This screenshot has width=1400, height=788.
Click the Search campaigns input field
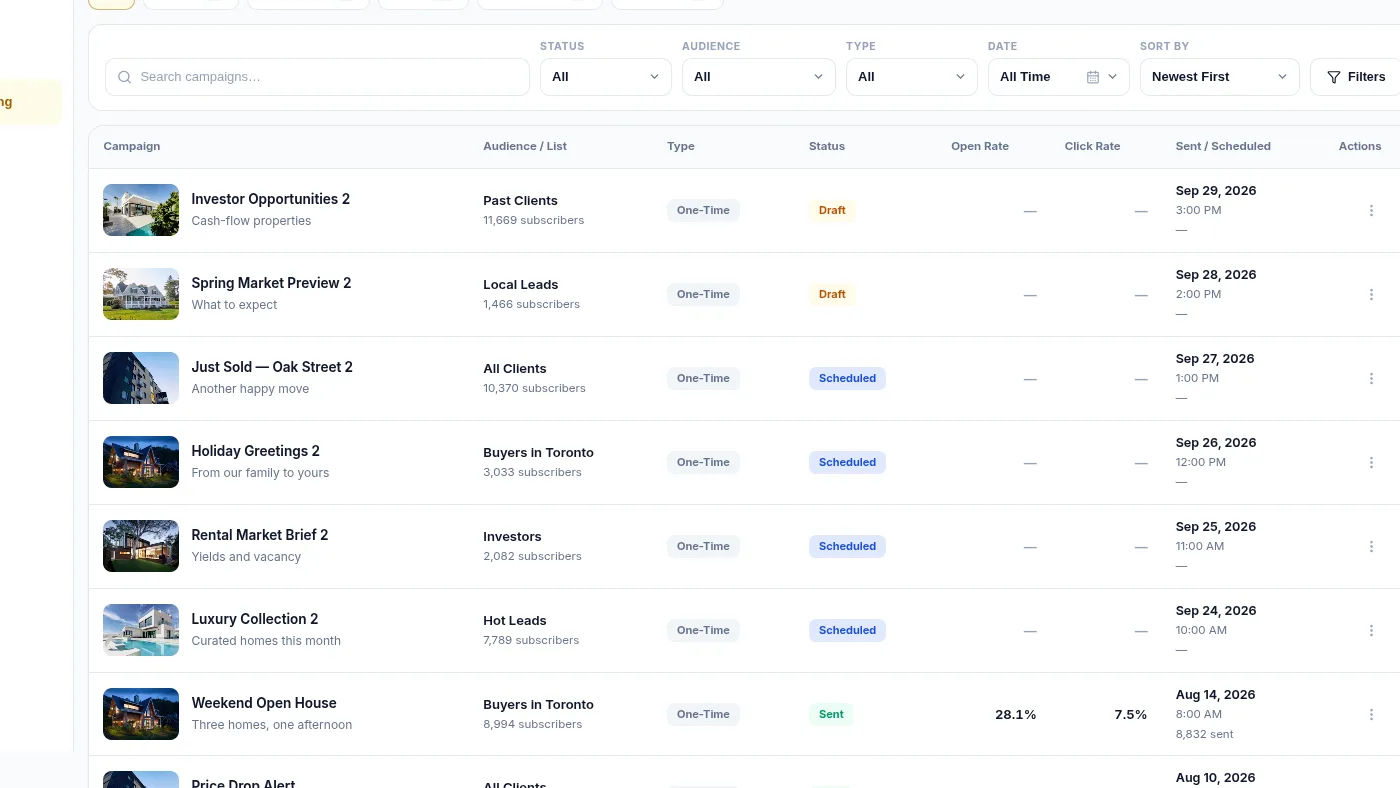(317, 77)
